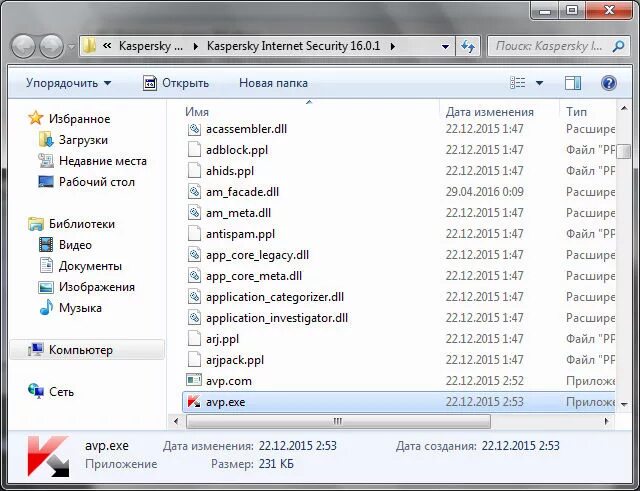Click the horizontal scrollbar thumb

(338, 421)
